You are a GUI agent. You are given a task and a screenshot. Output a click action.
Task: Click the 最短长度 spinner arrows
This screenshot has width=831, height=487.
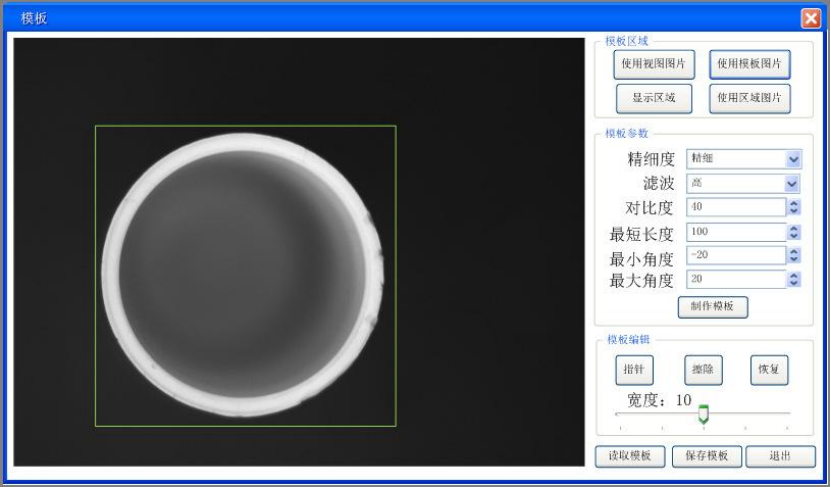click(793, 232)
